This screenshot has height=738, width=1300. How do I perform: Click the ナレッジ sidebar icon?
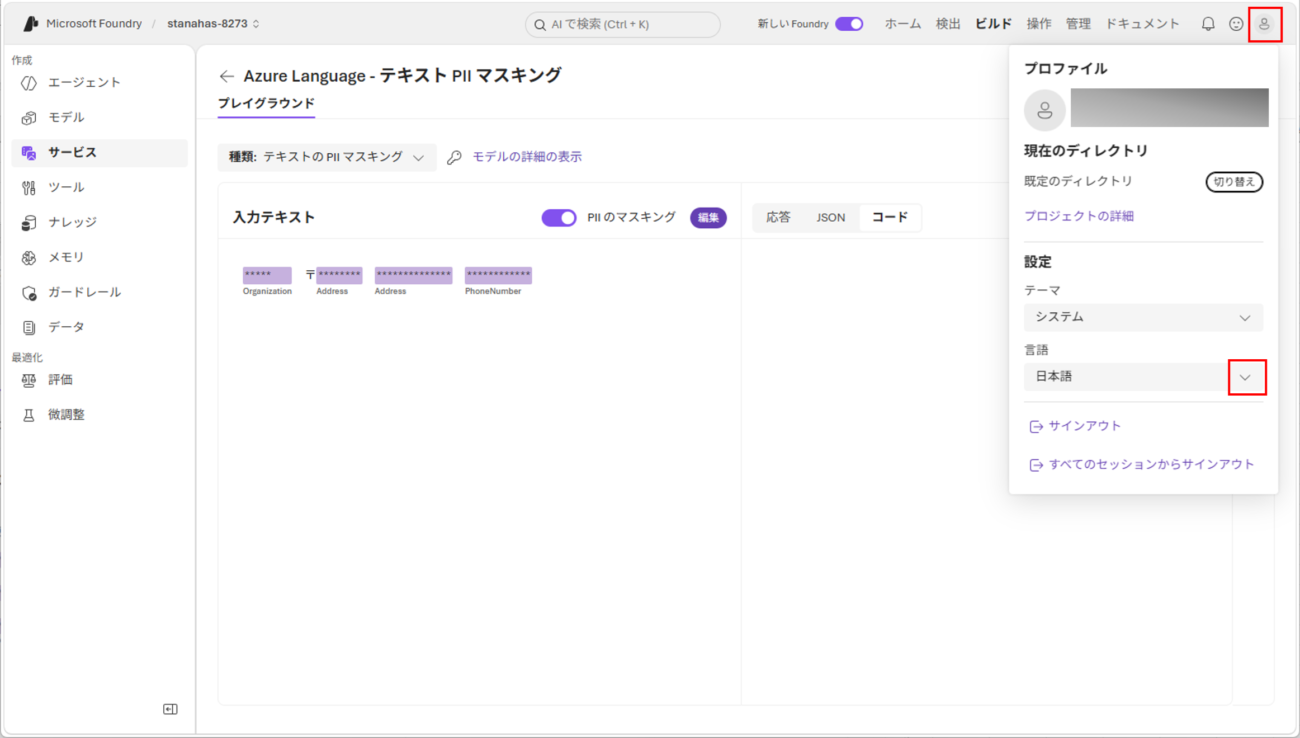coord(29,223)
